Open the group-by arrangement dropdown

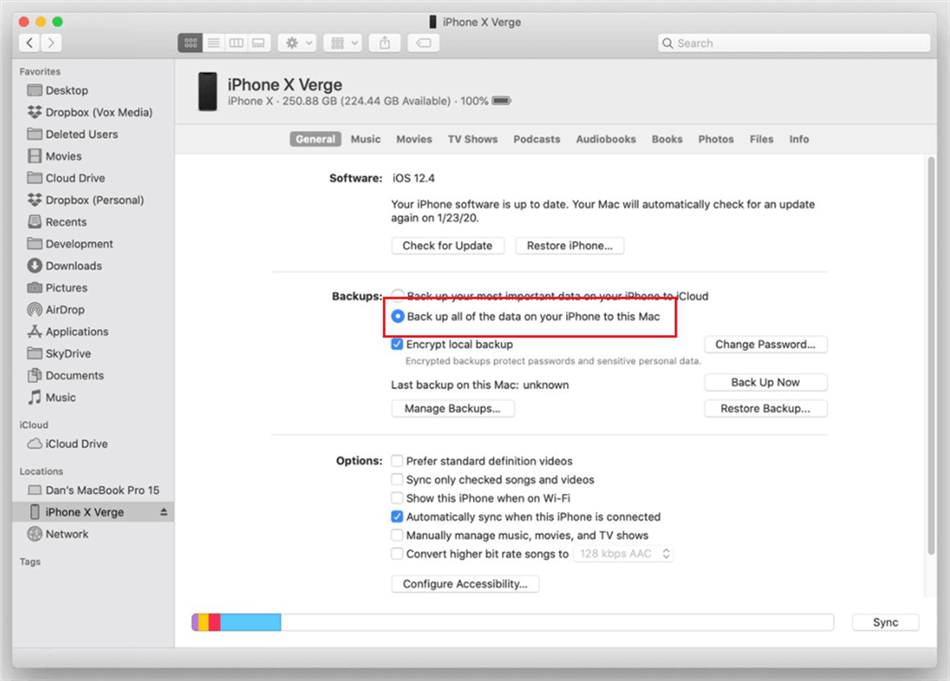coord(343,43)
